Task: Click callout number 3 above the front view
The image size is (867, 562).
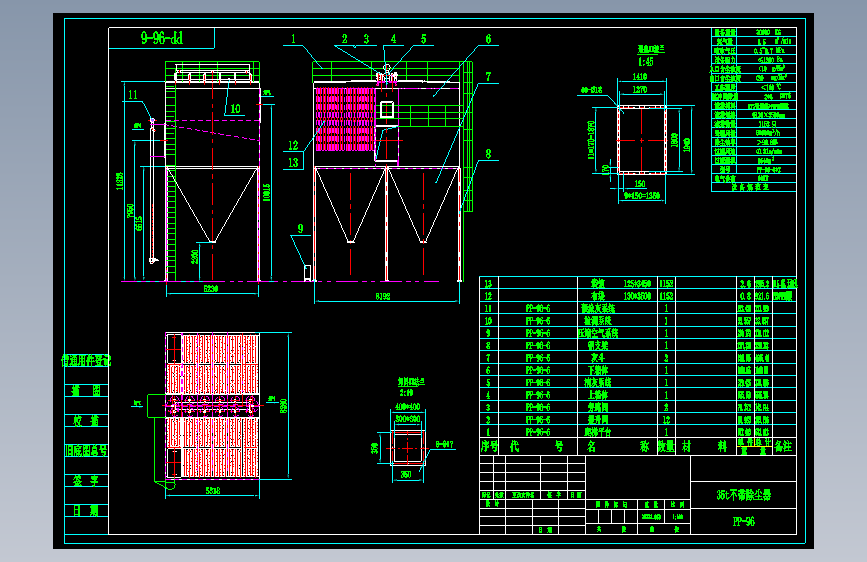Action: [366, 39]
